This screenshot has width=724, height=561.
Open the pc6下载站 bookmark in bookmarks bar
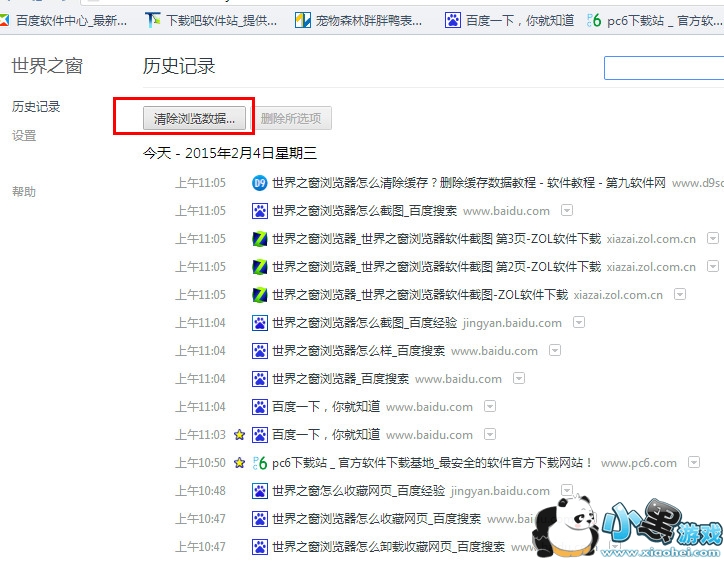point(655,20)
